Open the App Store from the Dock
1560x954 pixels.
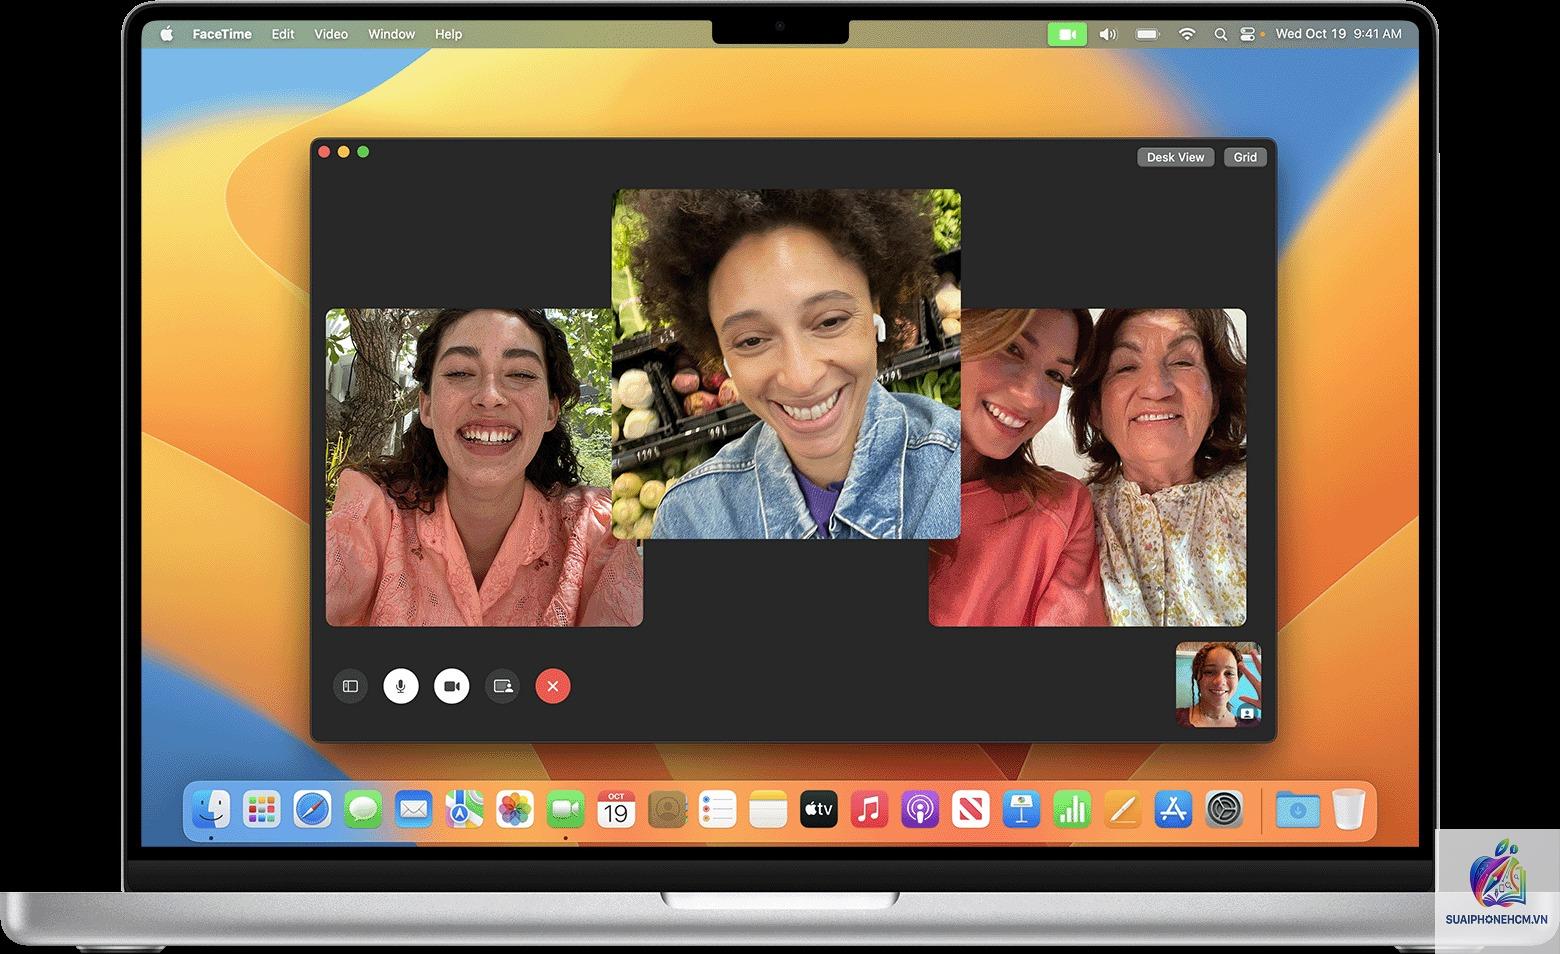(1173, 809)
